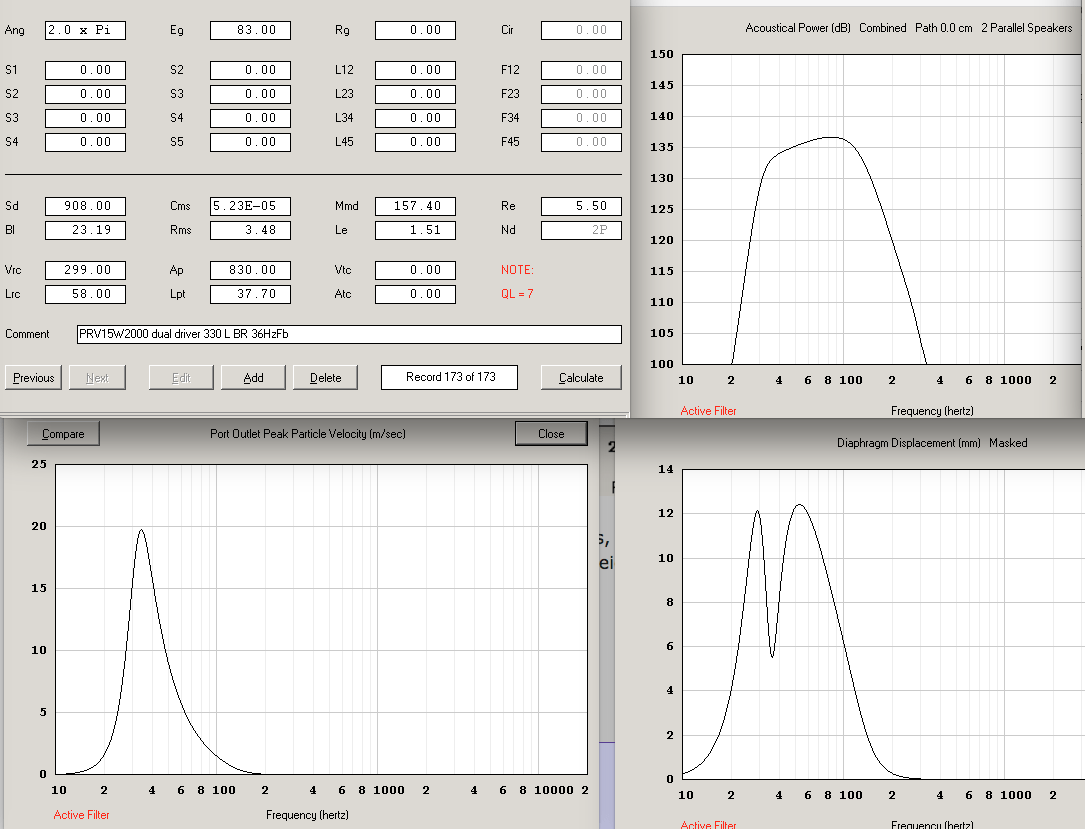This screenshot has width=1085, height=829.
Task: Edit the Cms value 5.23E-05
Action: 250,206
